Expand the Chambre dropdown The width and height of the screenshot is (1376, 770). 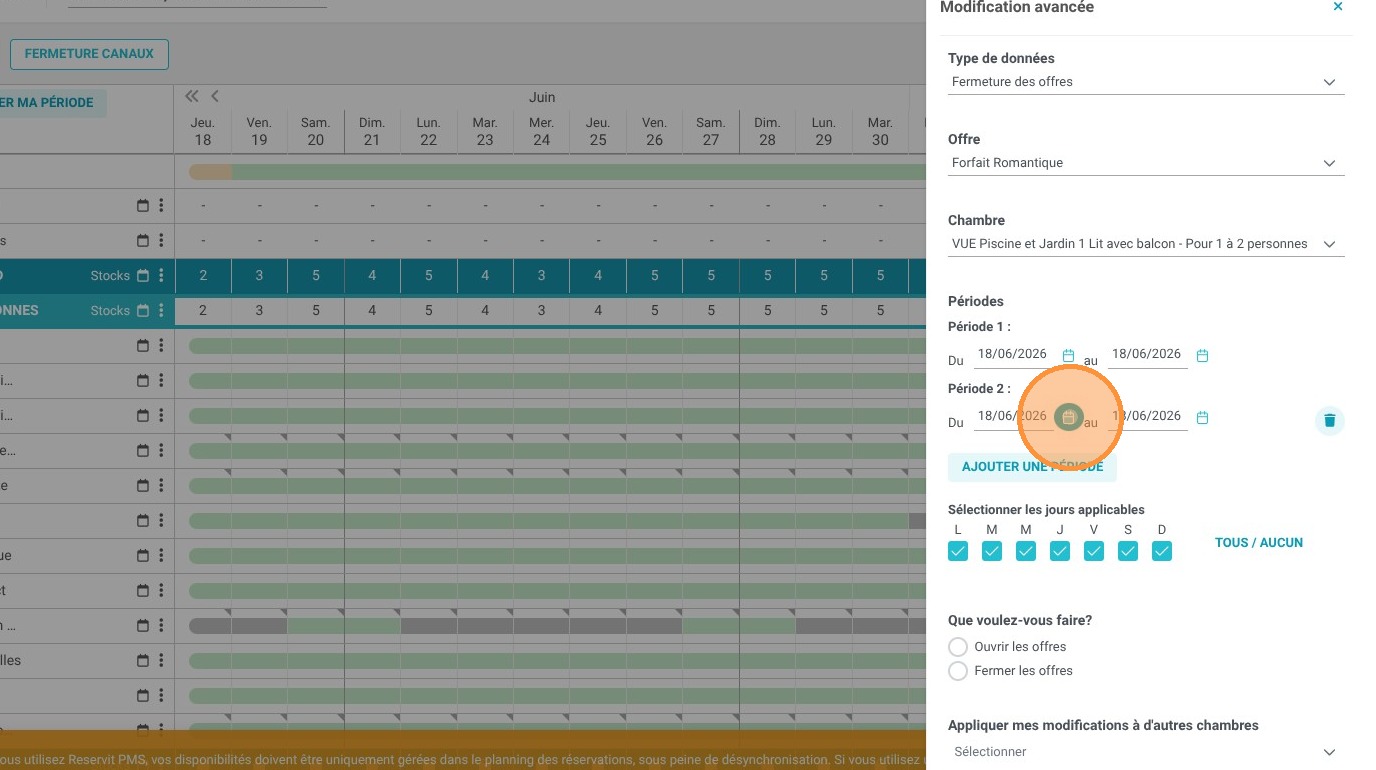(x=1146, y=244)
